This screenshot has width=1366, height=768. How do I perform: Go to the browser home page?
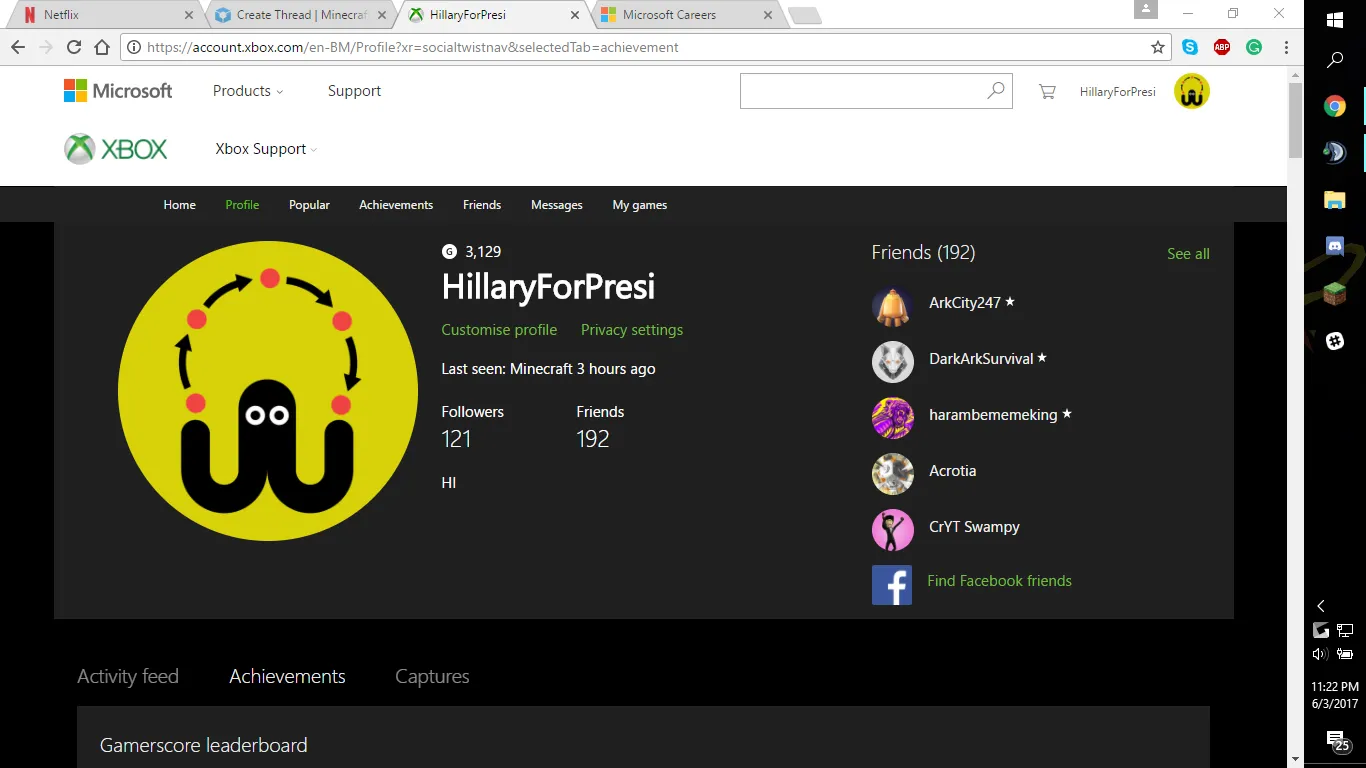coord(102,47)
